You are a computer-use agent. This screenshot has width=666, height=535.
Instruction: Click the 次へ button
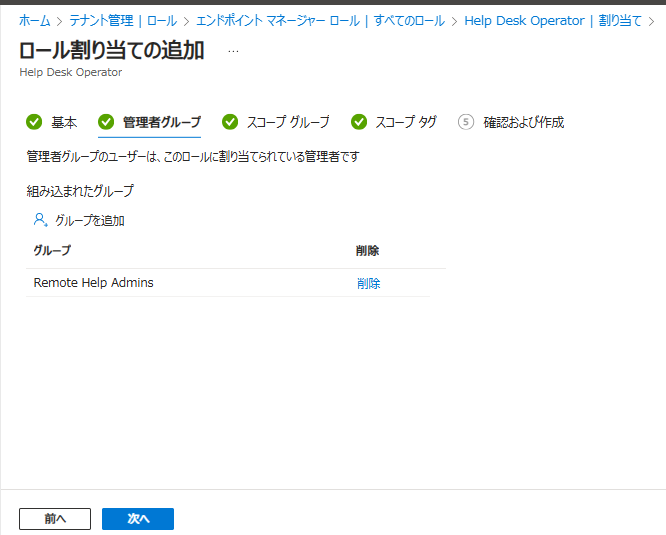pyautogui.click(x=138, y=519)
